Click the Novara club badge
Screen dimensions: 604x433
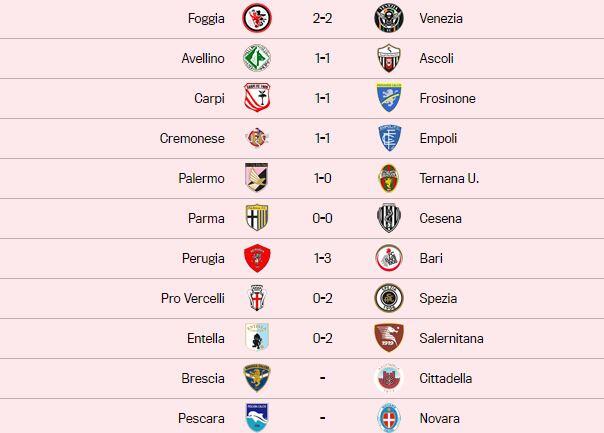[389, 418]
